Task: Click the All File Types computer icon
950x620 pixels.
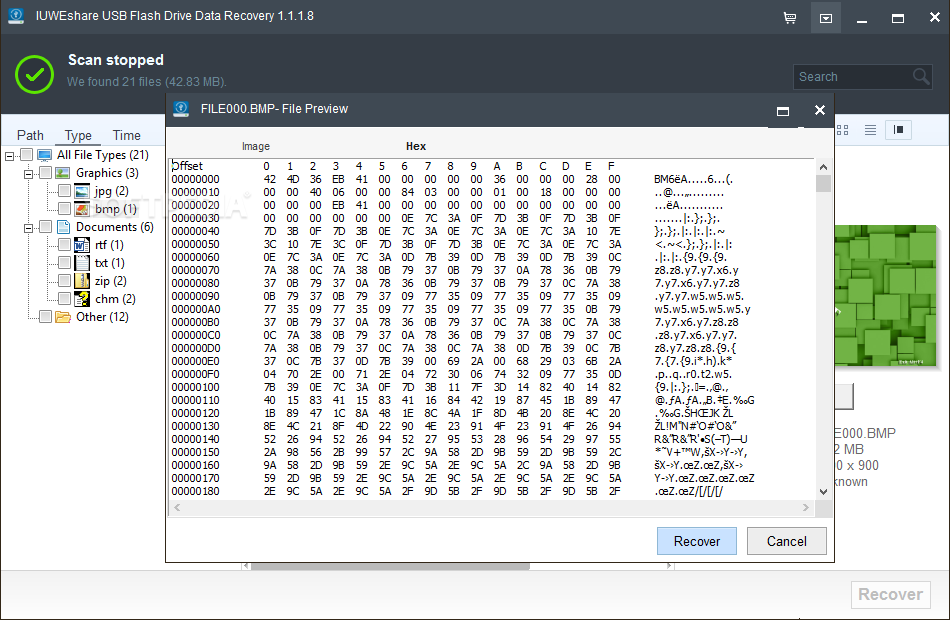Action: point(44,155)
